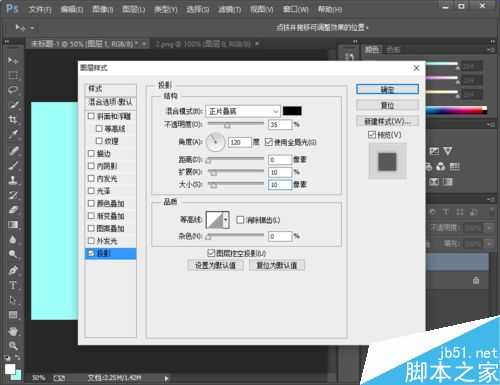Select the Blur drop tool
The height and width of the screenshot is (385, 500).
tap(13, 240)
